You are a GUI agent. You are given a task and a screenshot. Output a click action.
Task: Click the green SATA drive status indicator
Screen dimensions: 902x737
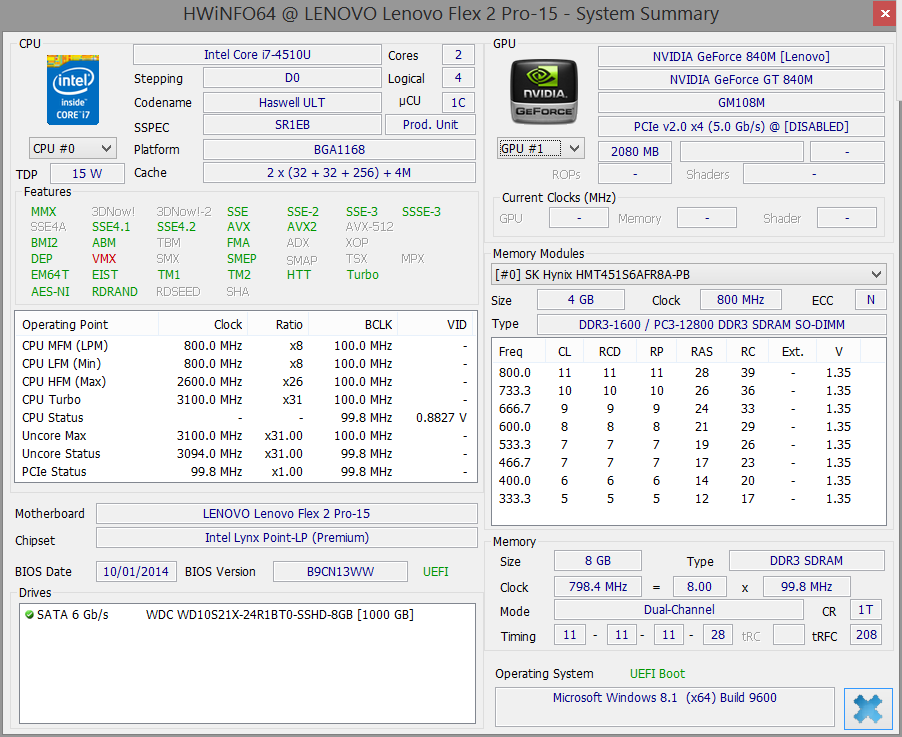click(x=29, y=614)
